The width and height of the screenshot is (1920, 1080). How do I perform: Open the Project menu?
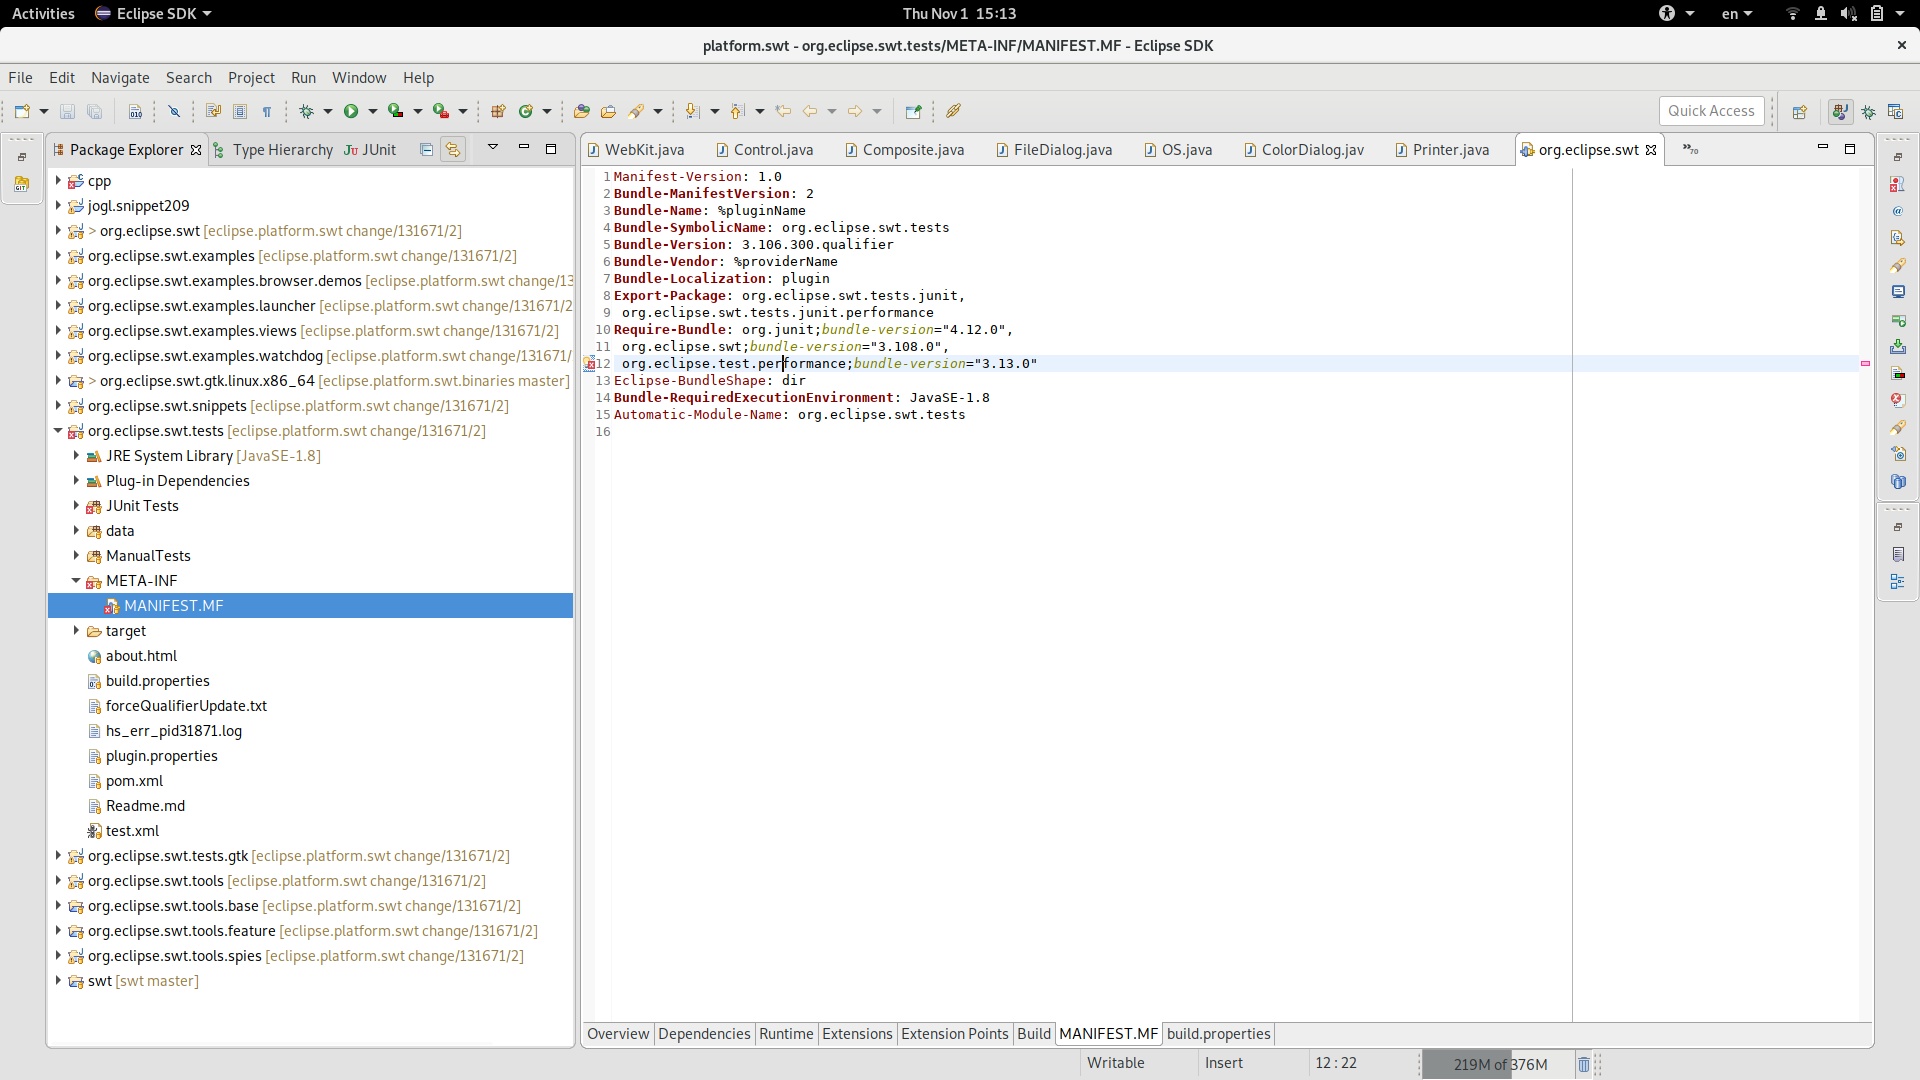251,78
